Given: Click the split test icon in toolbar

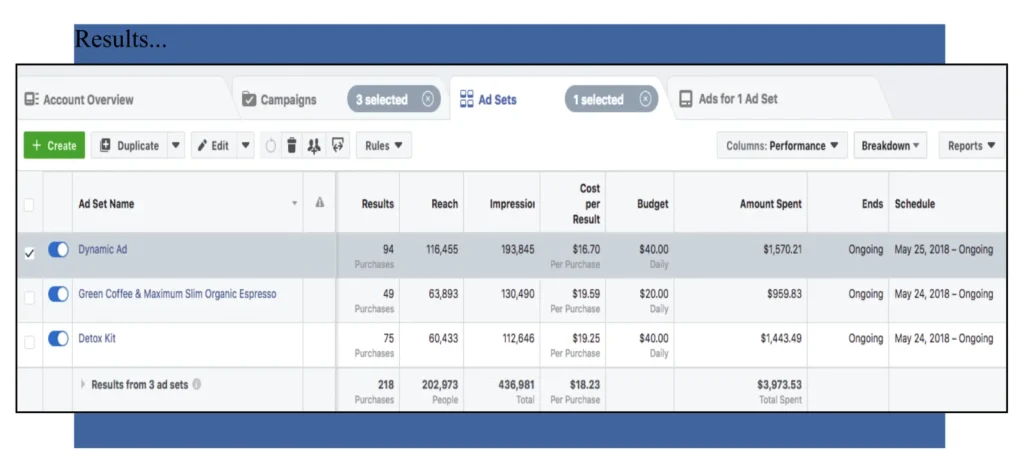Looking at the screenshot, I should point(314,146).
